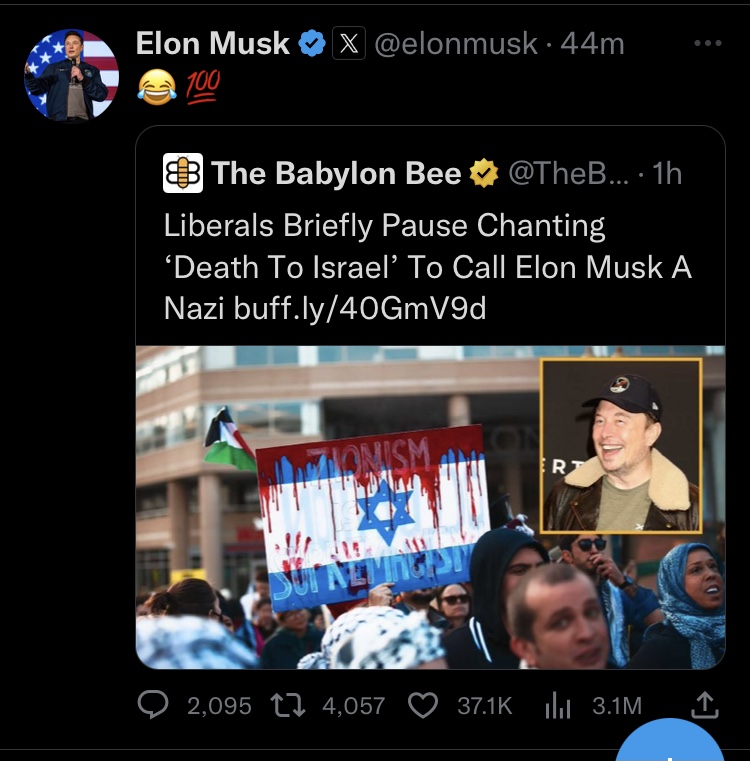Open the tweet author's profile picture
The height and width of the screenshot is (761, 750).
coord(71,75)
